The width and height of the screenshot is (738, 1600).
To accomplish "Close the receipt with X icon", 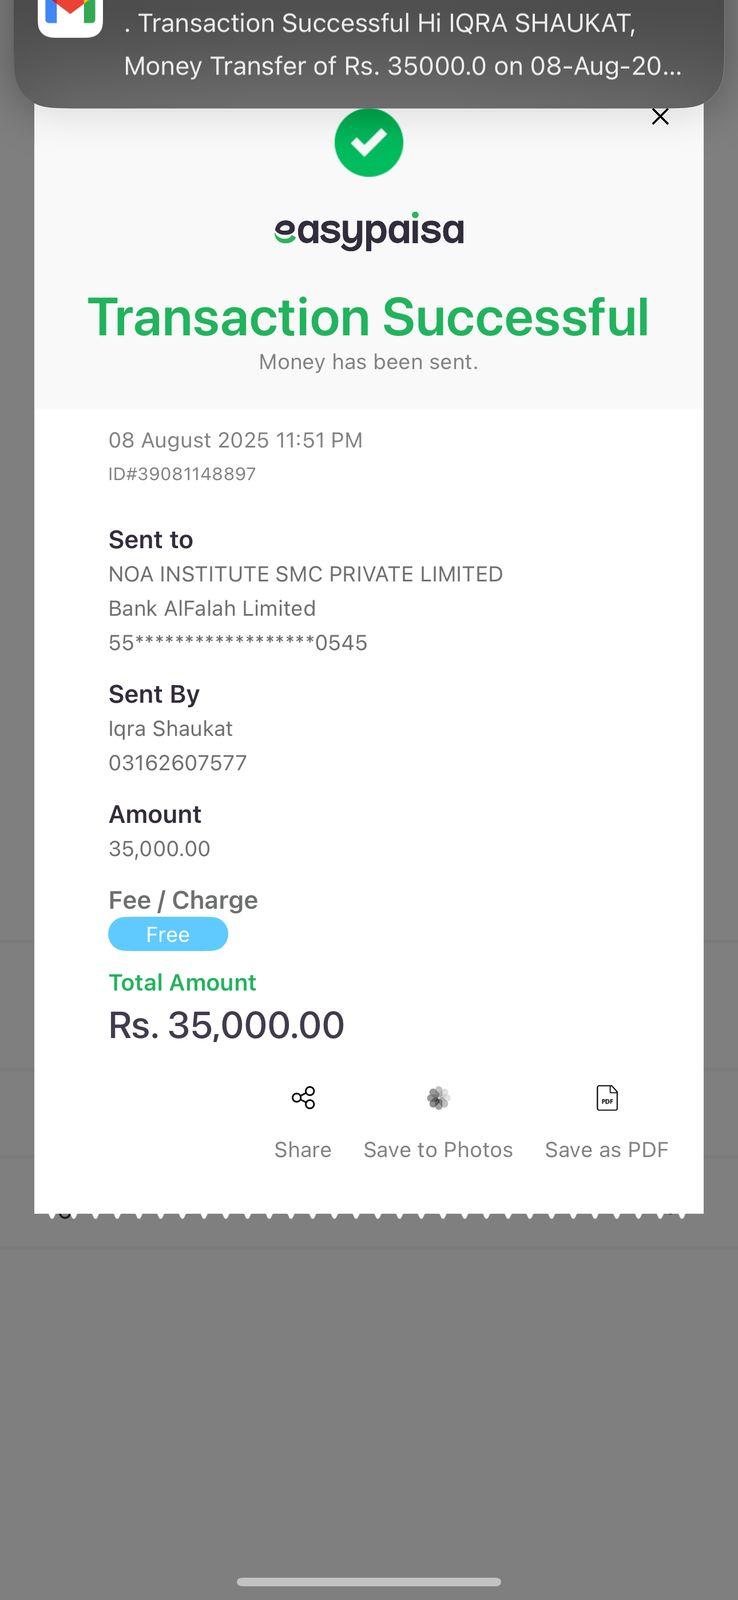I will 660,117.
